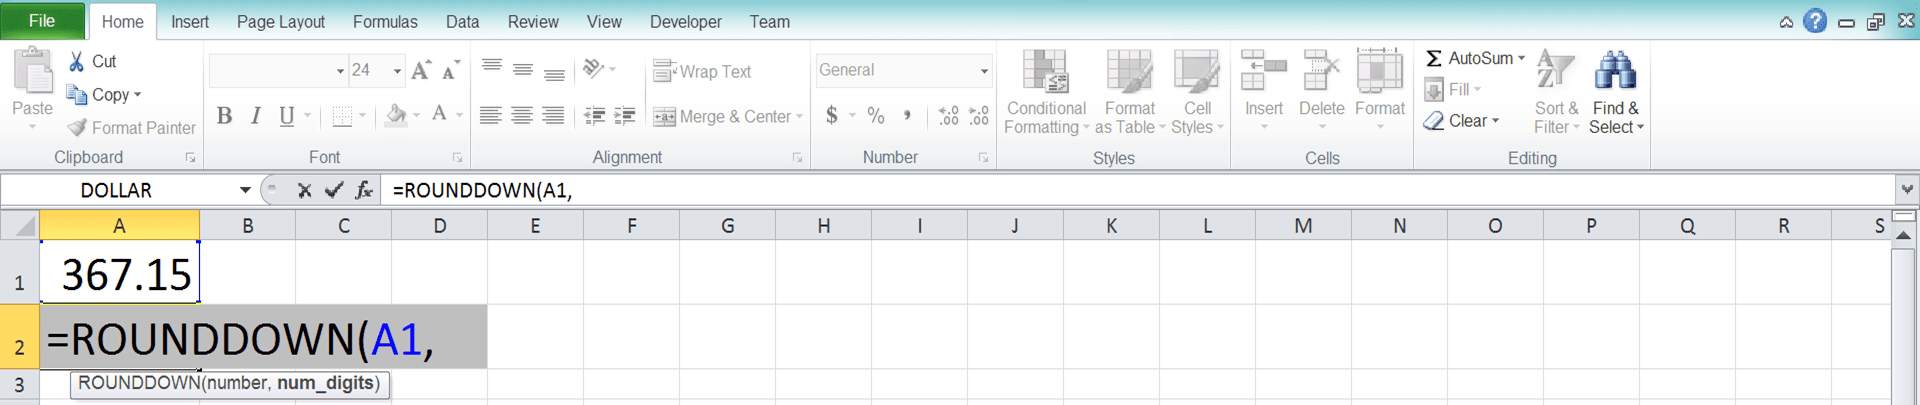The width and height of the screenshot is (1920, 405).
Task: Switch to Formulas tab
Action: (x=385, y=22)
